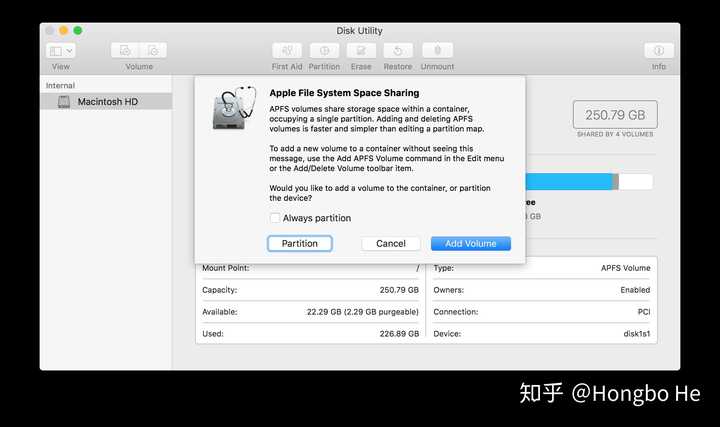Click the blue disk usage bar
The width and height of the screenshot is (720, 427).
coord(569,181)
